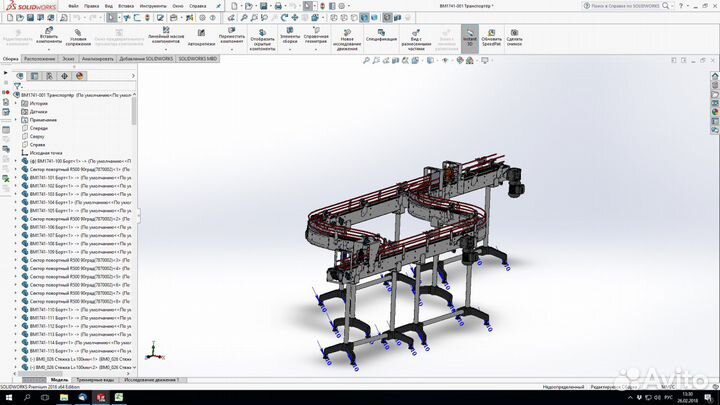Click the Переместить компонент (Move Component) icon
This screenshot has width=720, height=405.
coord(232,34)
